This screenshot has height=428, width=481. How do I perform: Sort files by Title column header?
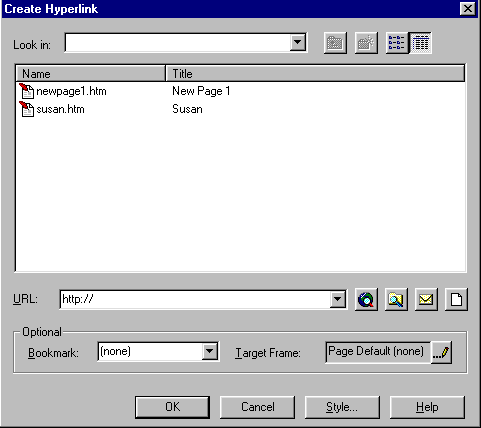click(x=315, y=74)
